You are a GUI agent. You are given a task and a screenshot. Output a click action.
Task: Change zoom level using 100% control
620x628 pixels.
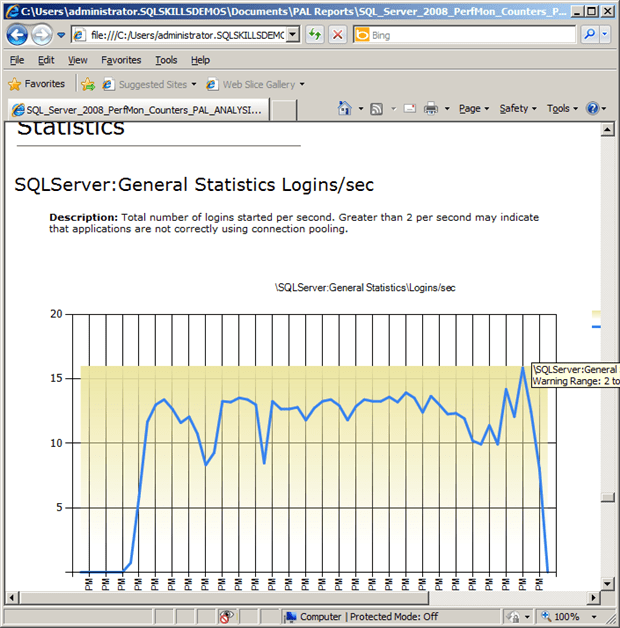(x=570, y=617)
